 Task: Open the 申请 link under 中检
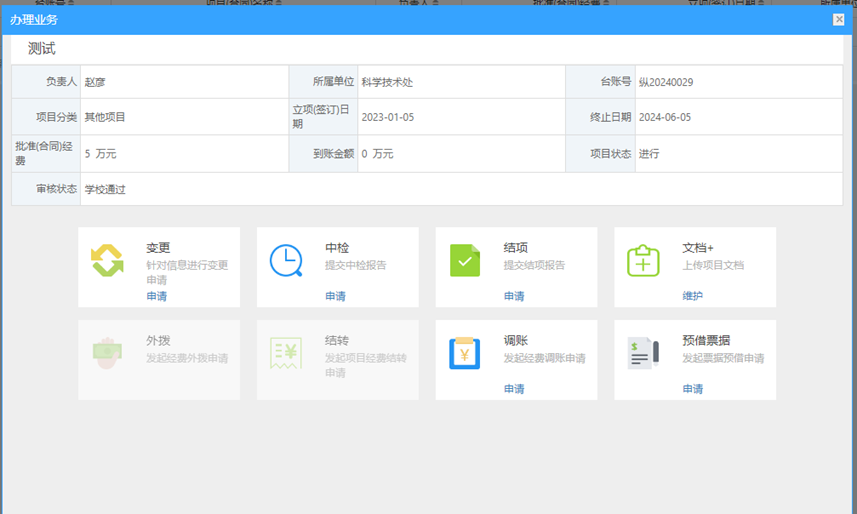pos(335,297)
